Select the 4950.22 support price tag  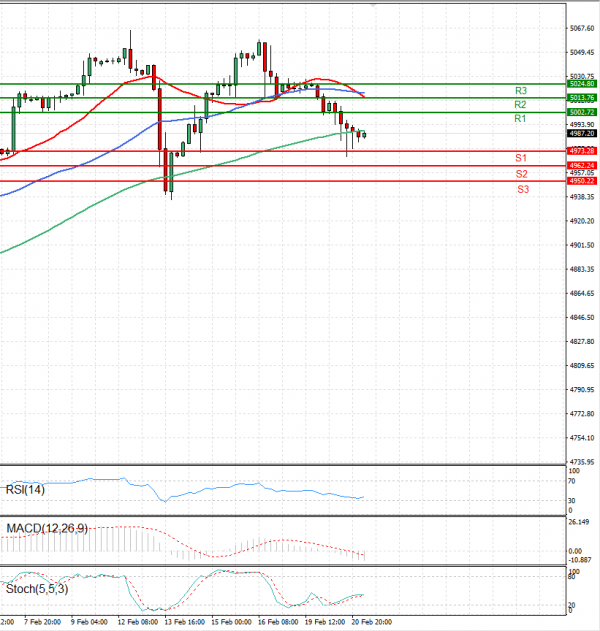[x=582, y=181]
